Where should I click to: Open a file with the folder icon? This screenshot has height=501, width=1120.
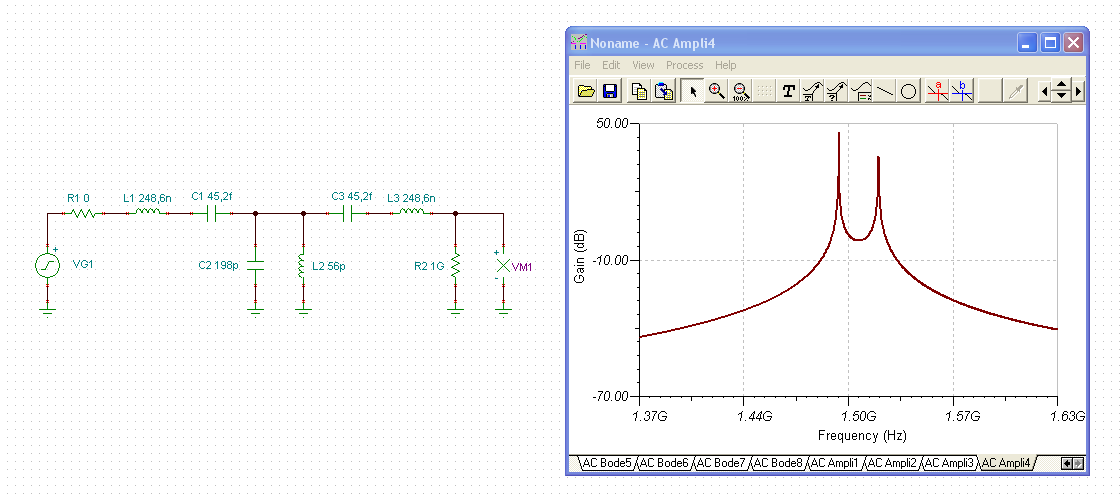point(586,91)
